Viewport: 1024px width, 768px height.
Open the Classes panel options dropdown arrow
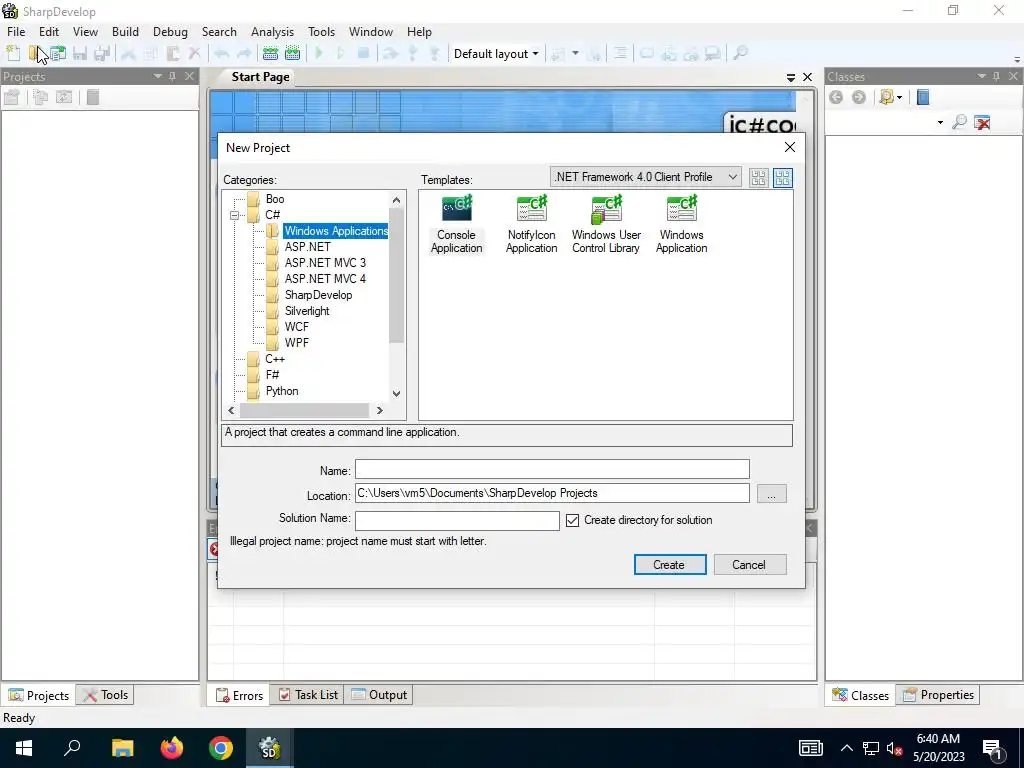click(x=982, y=76)
